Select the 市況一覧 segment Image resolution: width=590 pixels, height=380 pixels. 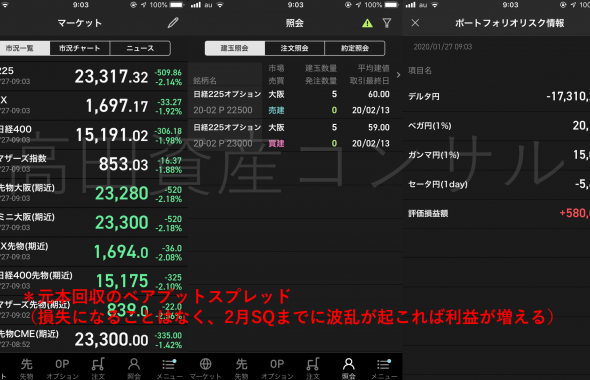click(23, 48)
